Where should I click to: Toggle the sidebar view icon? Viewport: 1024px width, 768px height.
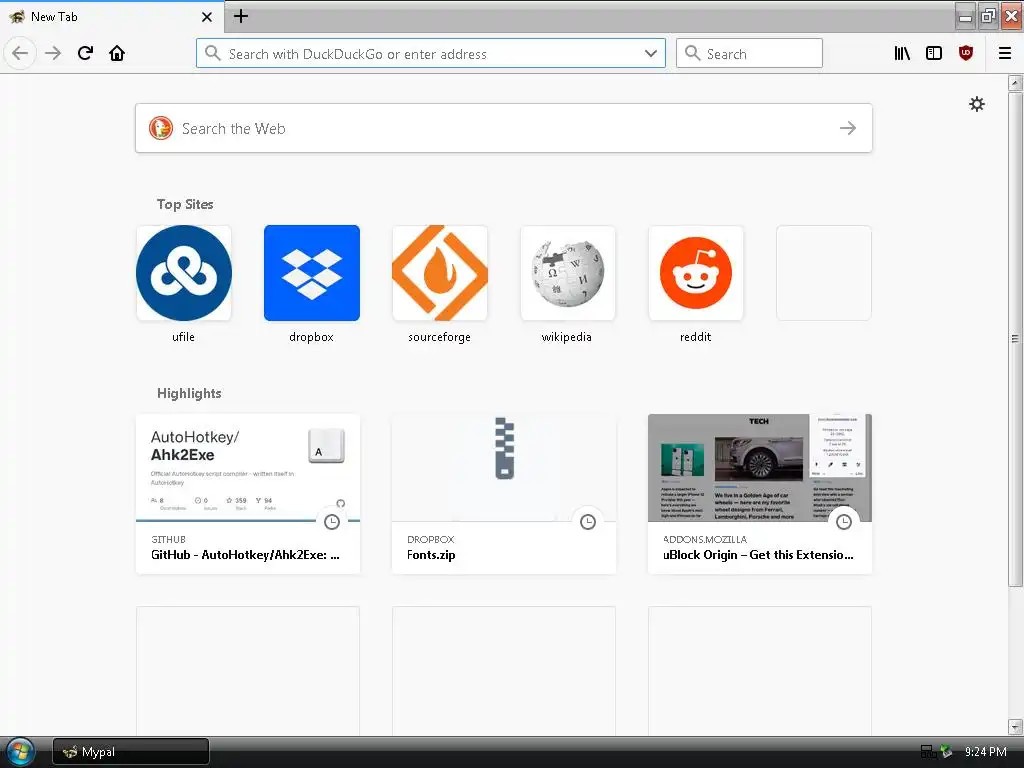click(x=934, y=53)
